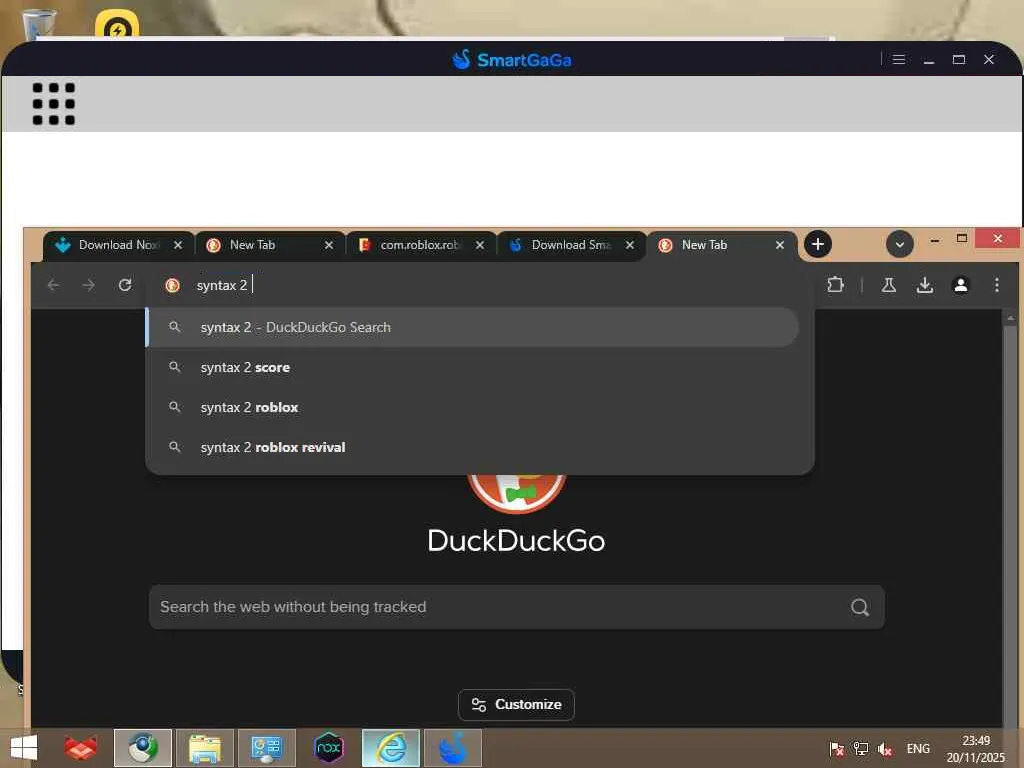Switch to the first New Tab tab

(269, 246)
